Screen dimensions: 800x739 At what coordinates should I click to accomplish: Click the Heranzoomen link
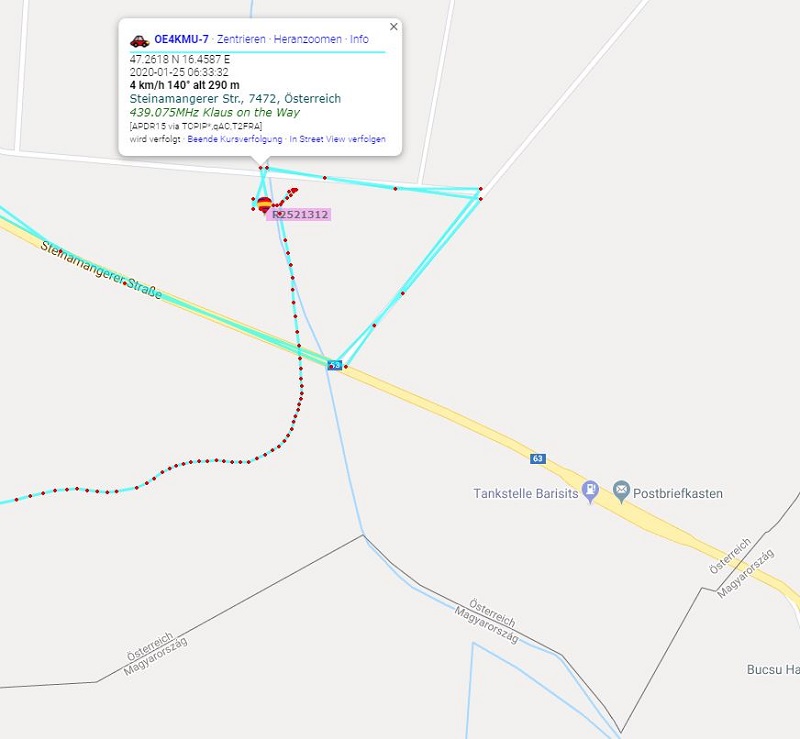click(308, 39)
